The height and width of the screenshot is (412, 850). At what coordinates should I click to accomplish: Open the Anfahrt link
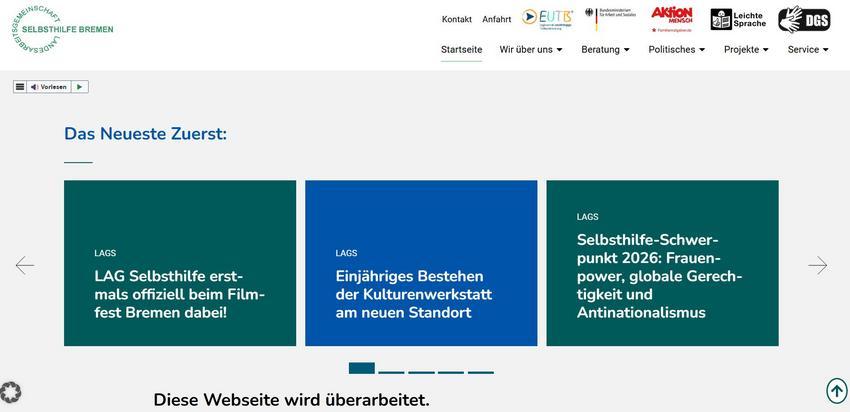click(x=496, y=19)
